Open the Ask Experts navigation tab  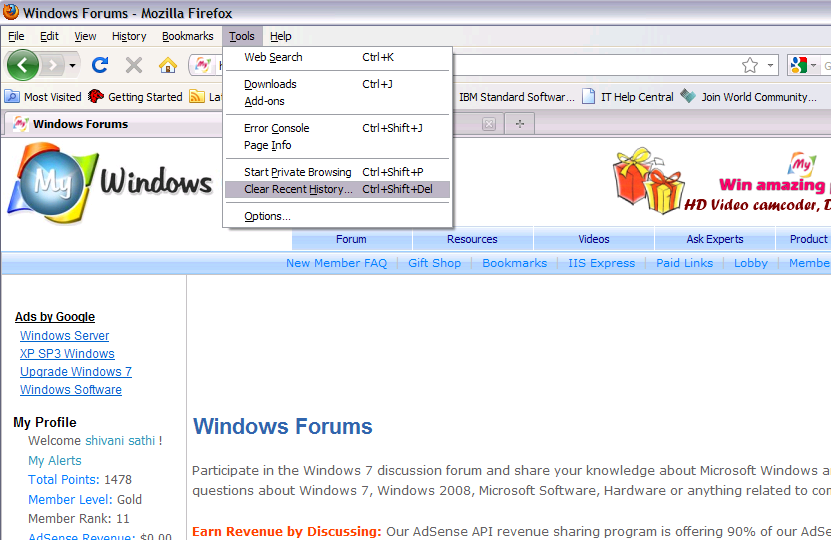coord(715,239)
